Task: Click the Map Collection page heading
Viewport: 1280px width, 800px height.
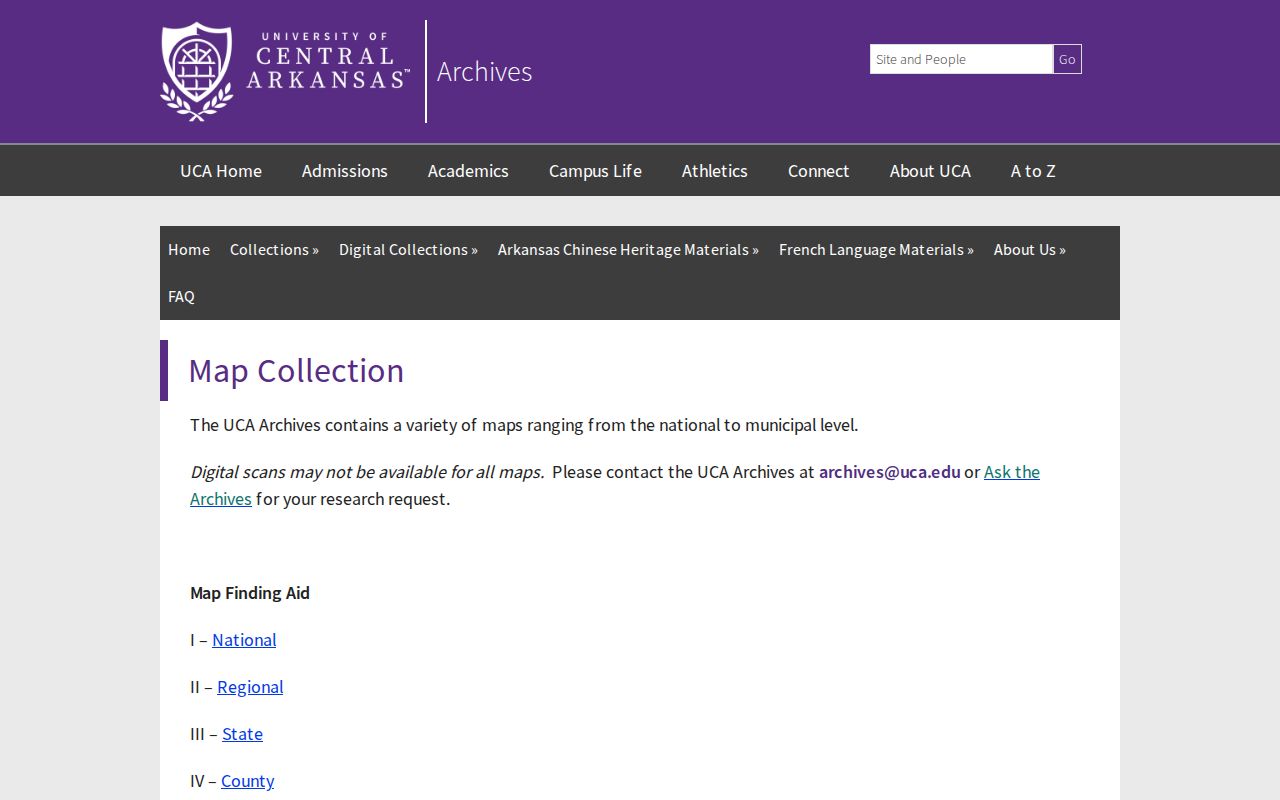Action: (x=296, y=371)
